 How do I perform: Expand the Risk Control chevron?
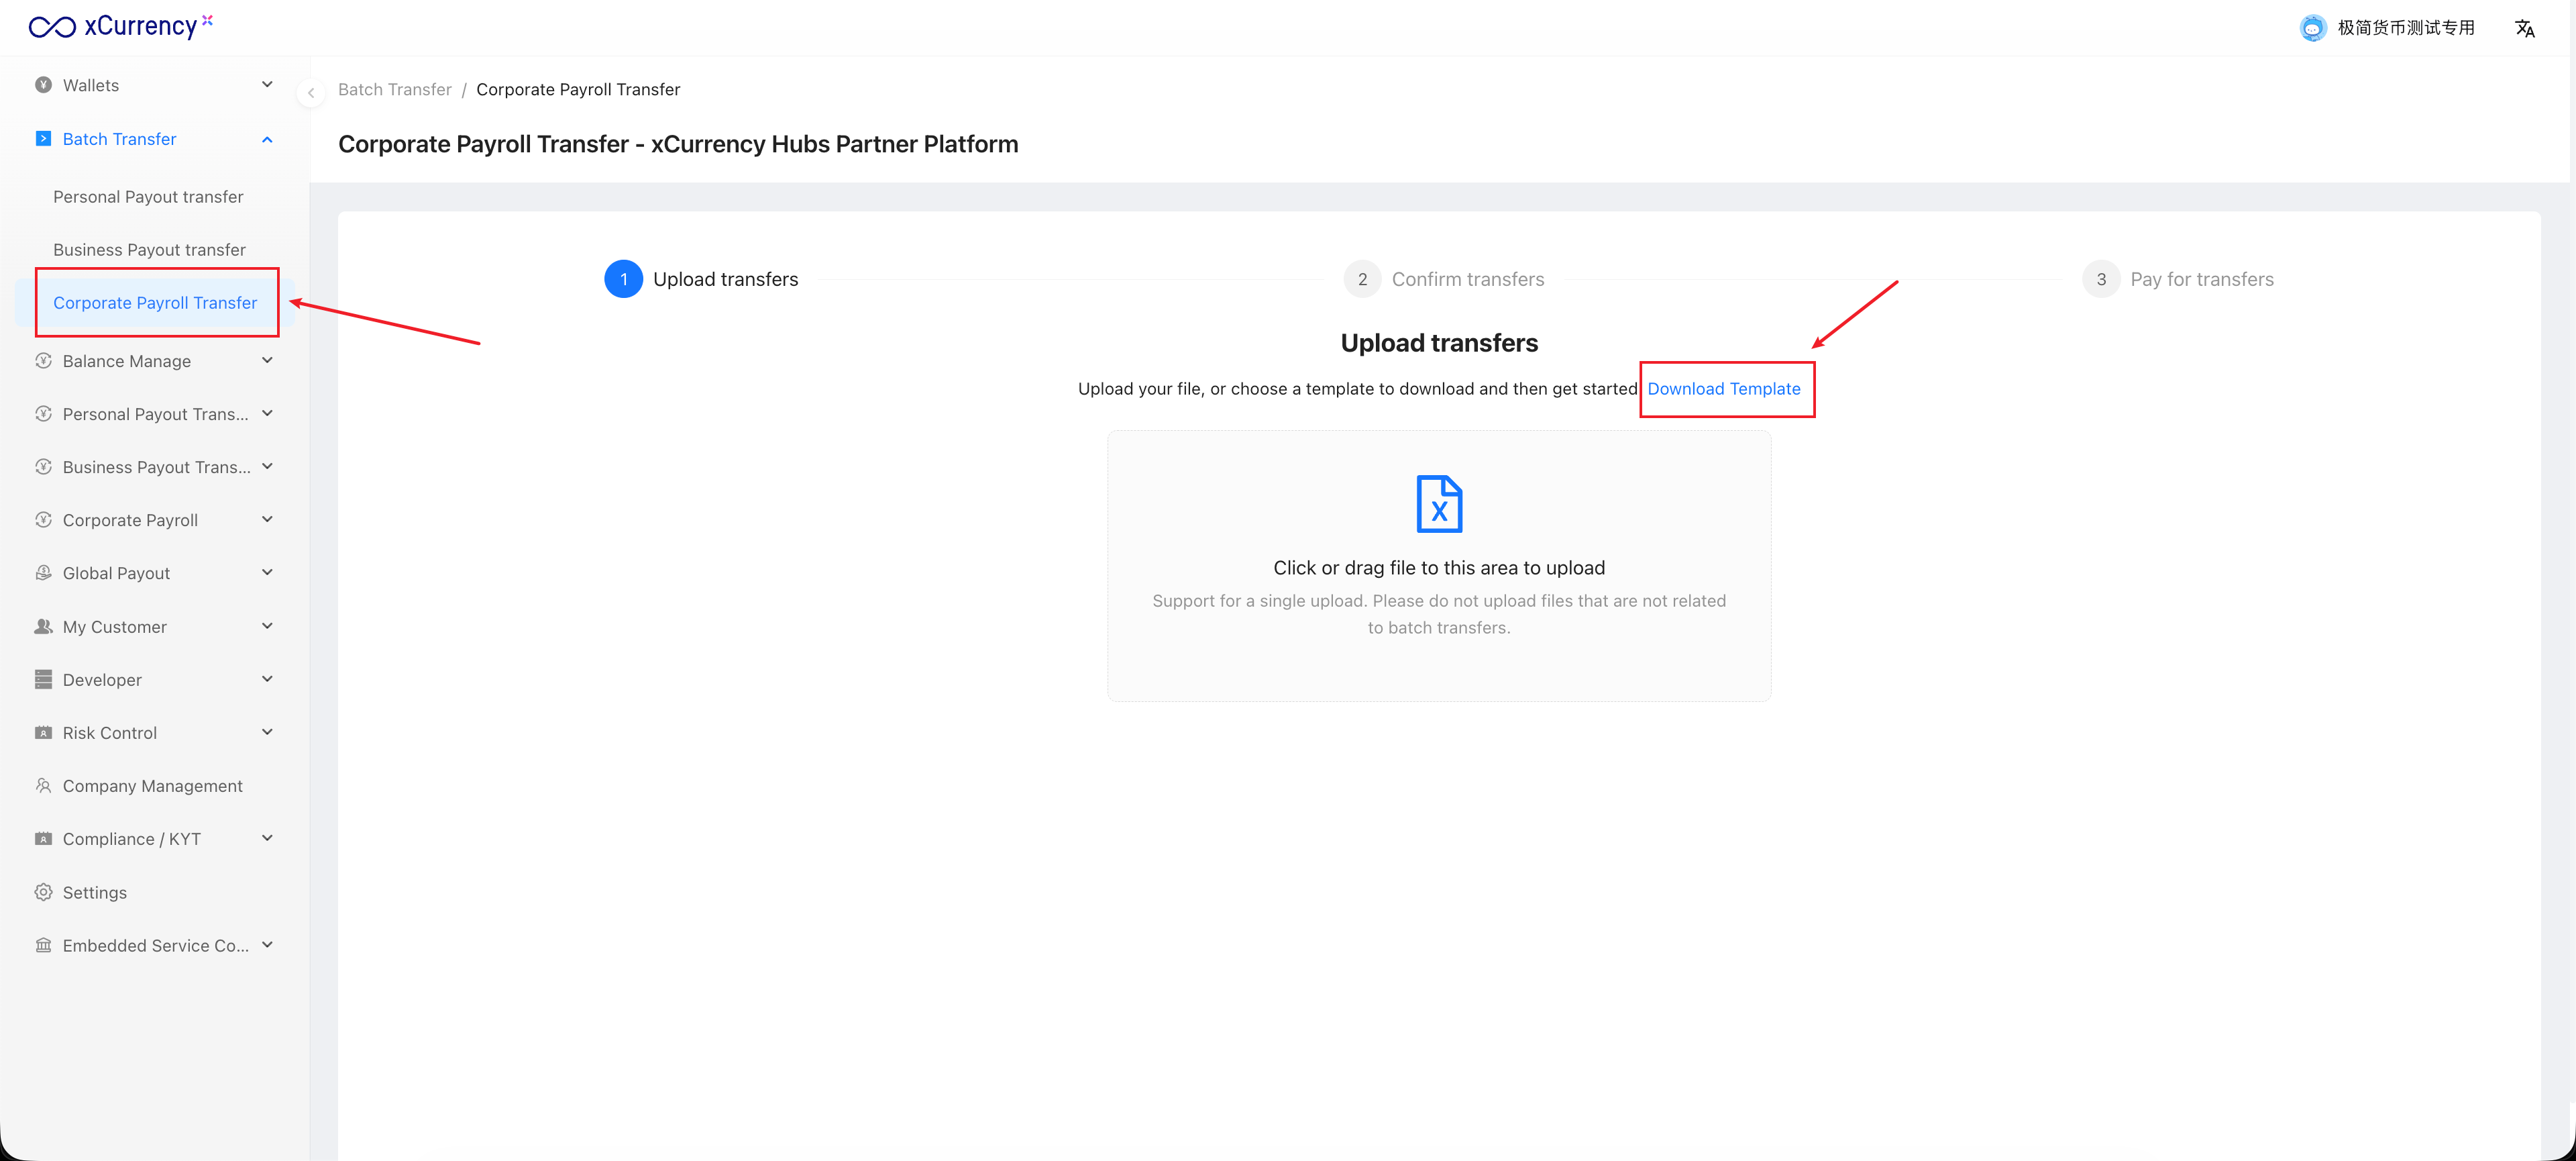coord(267,733)
